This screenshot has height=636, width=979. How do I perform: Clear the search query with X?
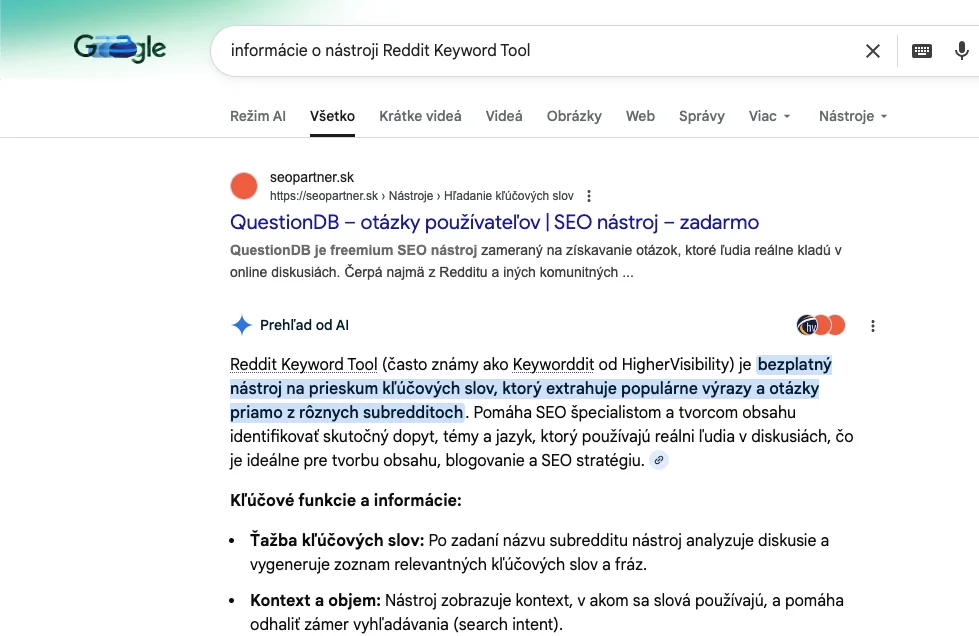[873, 51]
